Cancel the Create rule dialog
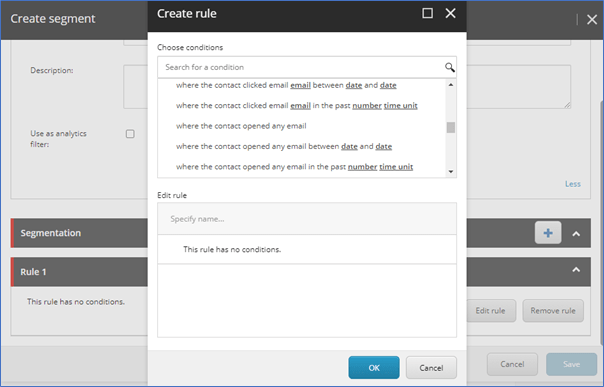604x387 pixels. tap(431, 368)
